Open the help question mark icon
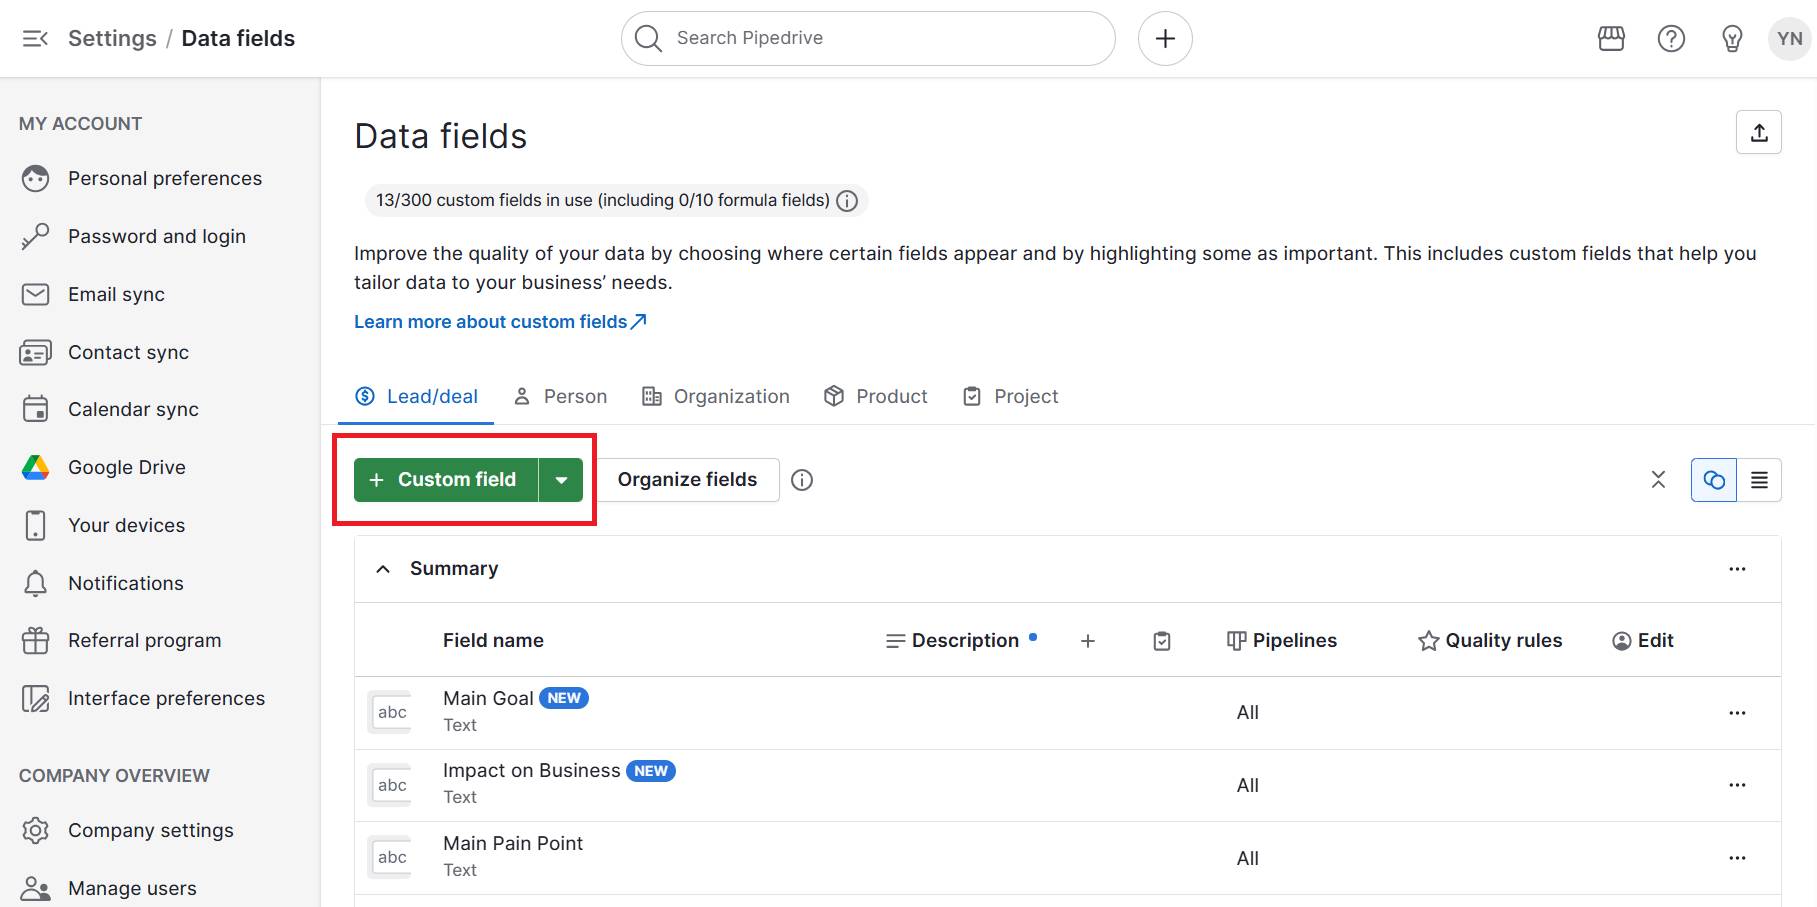 (x=1671, y=38)
